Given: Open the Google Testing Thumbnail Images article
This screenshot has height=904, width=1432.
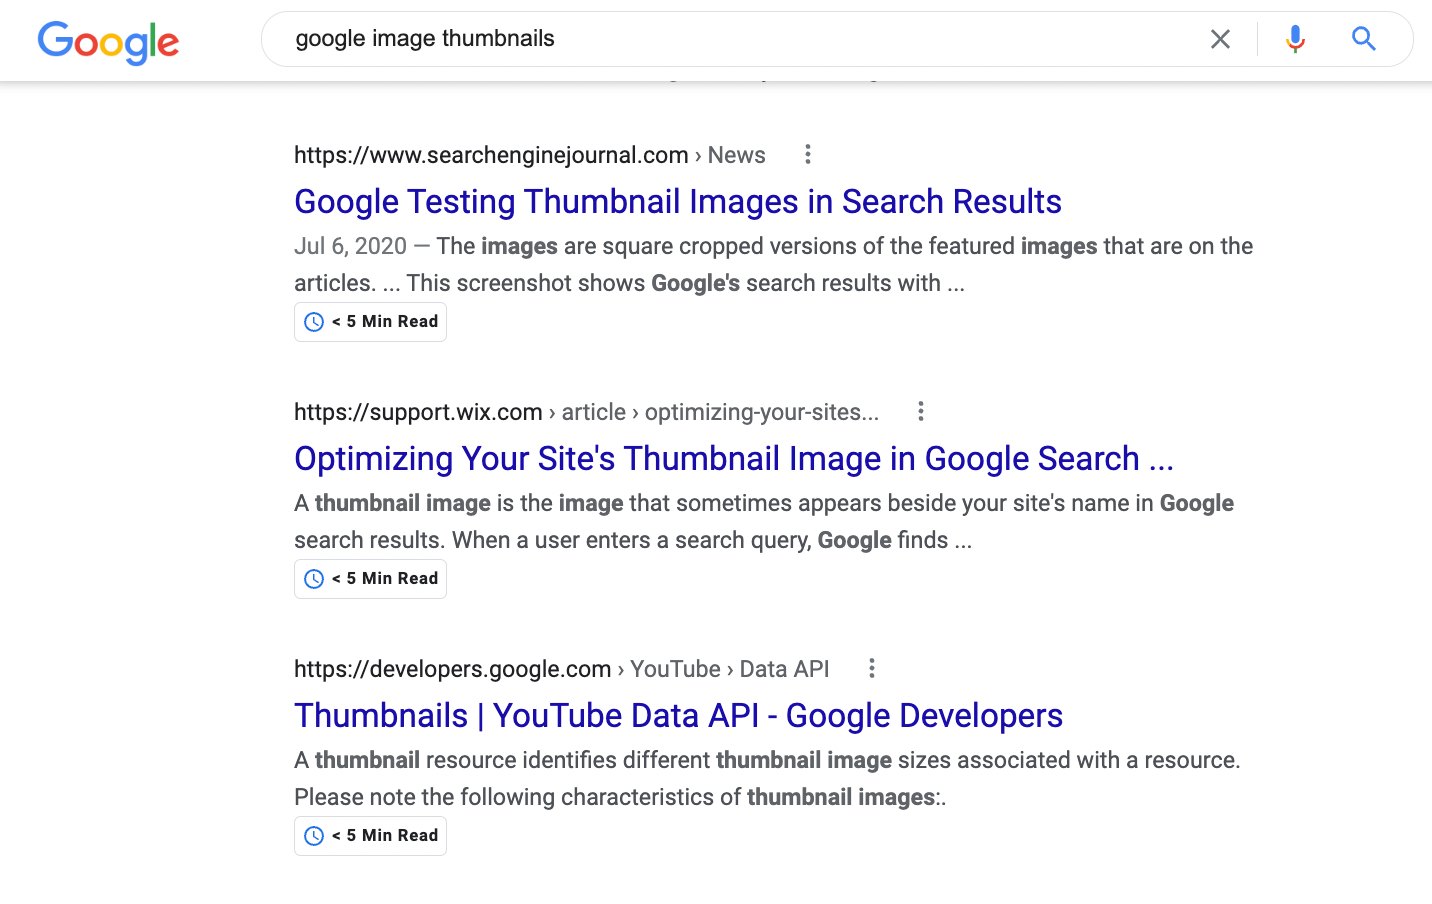Looking at the screenshot, I should [677, 201].
